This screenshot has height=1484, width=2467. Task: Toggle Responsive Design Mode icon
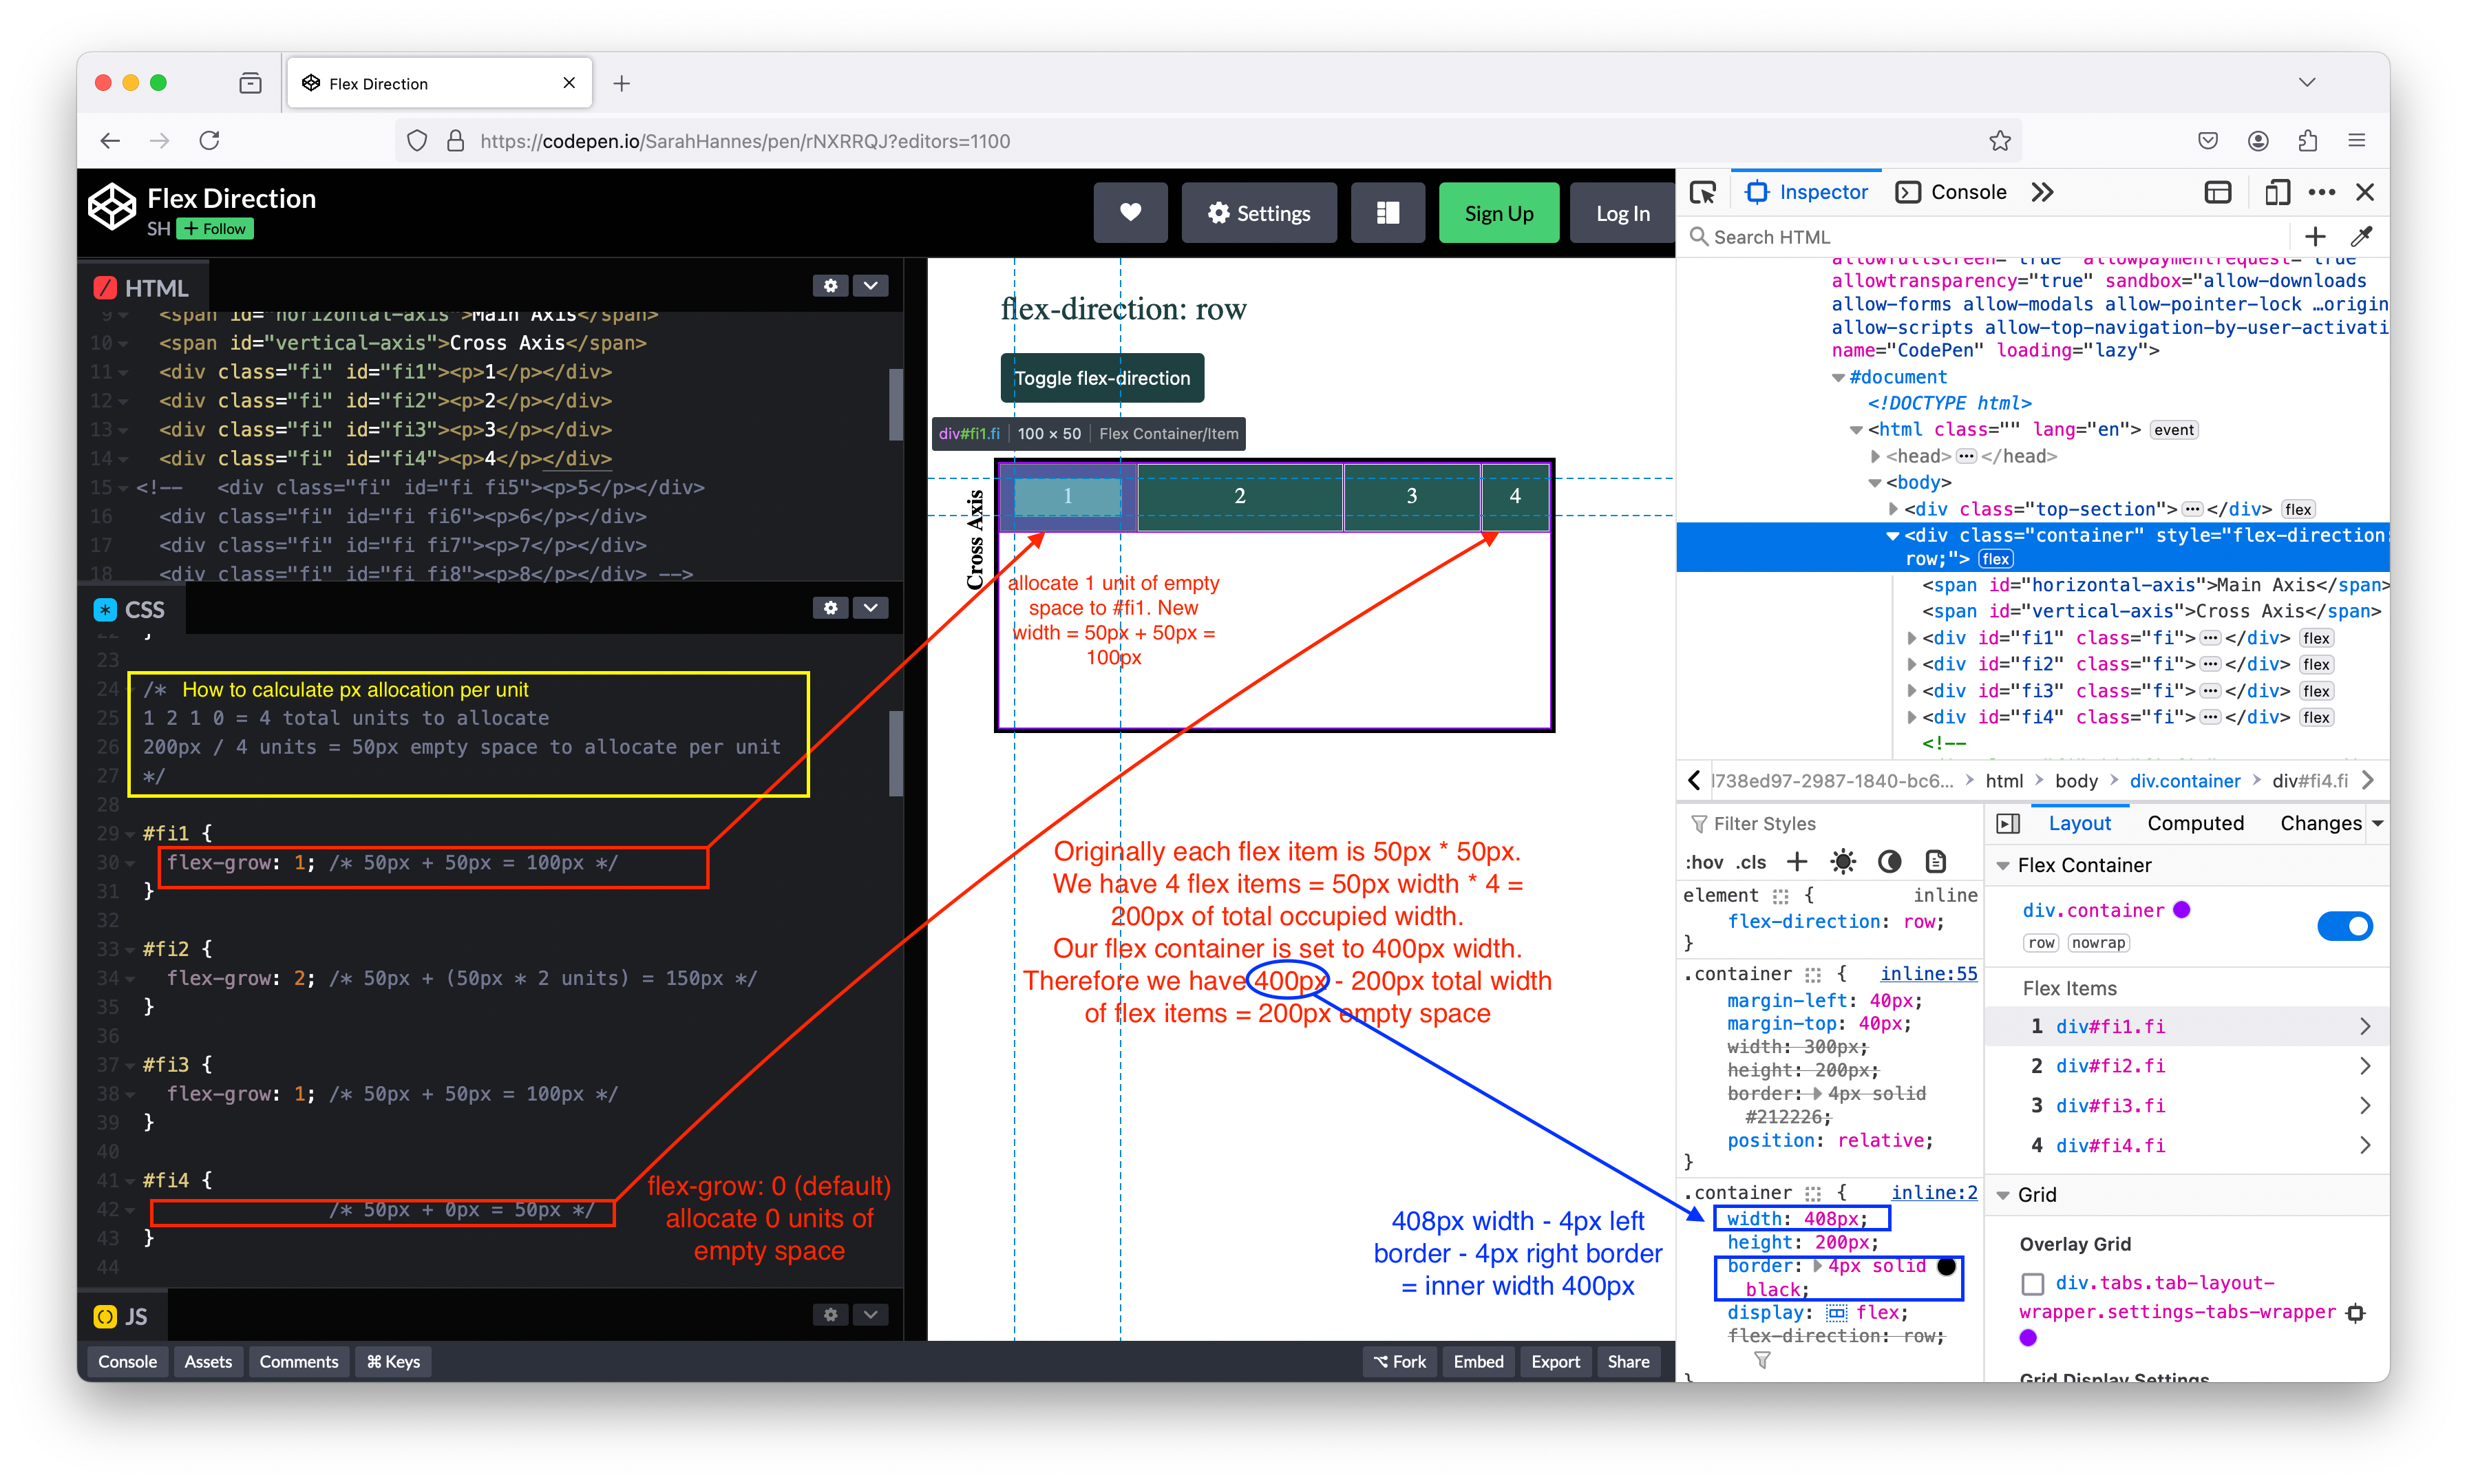[x=2277, y=192]
